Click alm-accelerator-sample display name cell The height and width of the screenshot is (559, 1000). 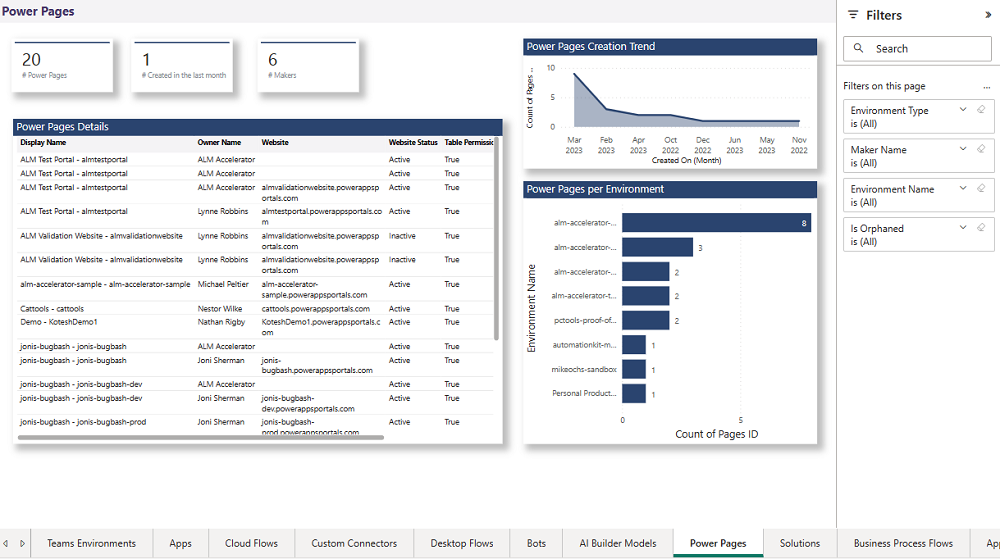click(105, 284)
